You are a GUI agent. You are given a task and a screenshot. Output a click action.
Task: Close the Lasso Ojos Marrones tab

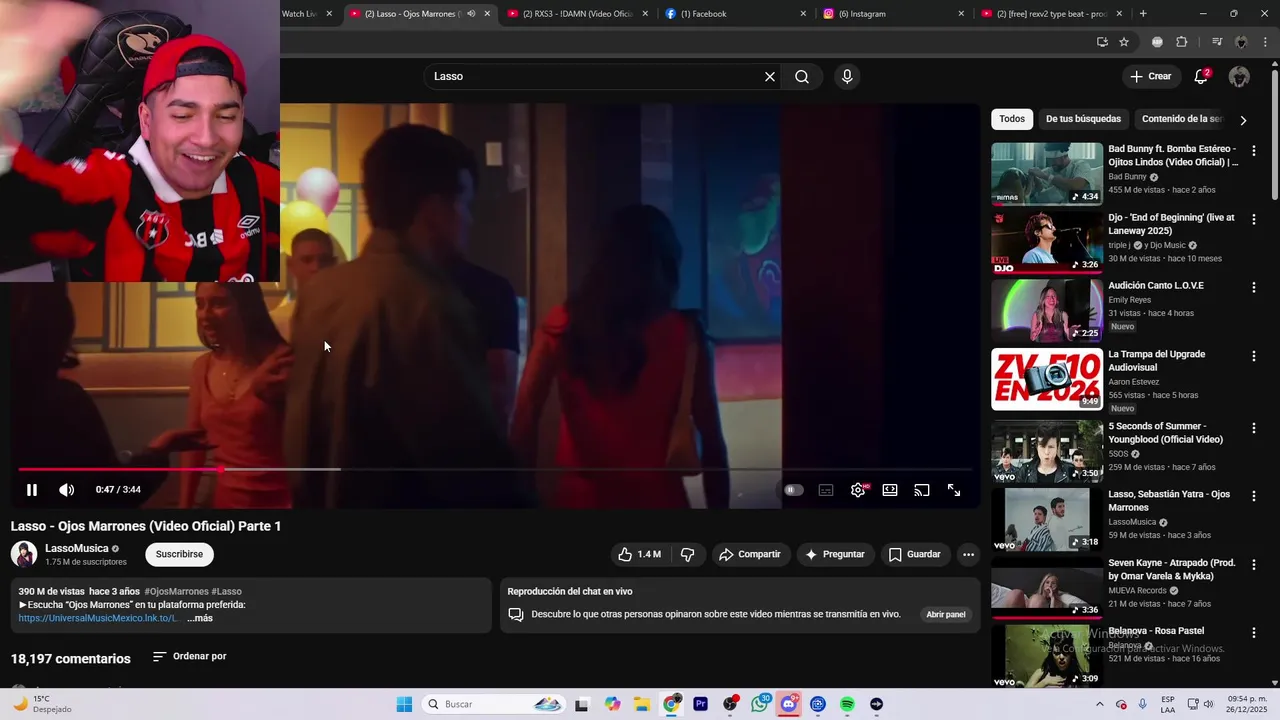487,14
